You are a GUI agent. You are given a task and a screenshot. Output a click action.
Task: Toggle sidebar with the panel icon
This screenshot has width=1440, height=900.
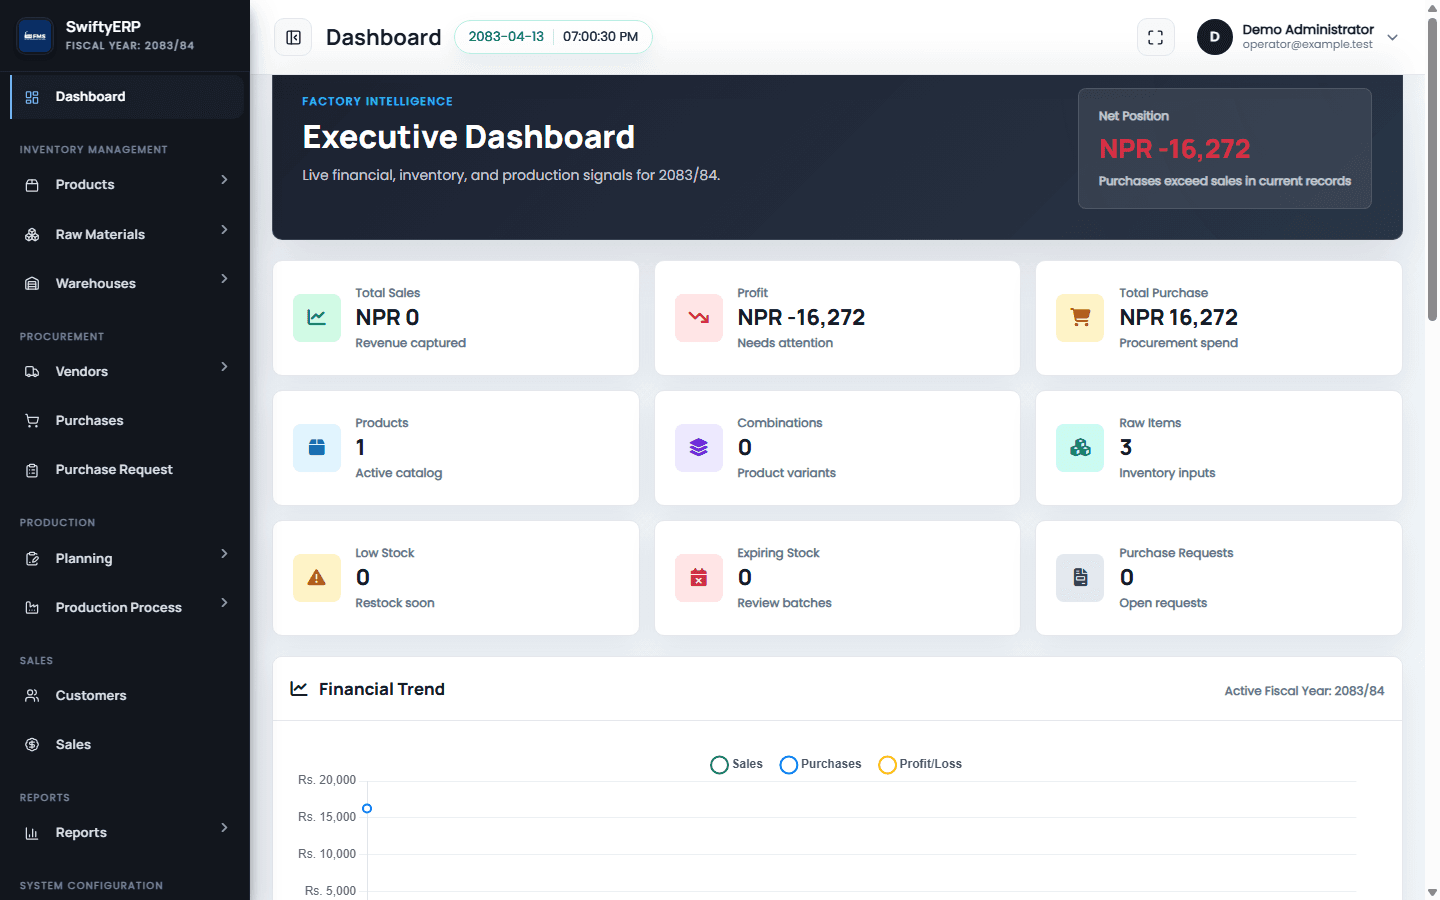(293, 37)
